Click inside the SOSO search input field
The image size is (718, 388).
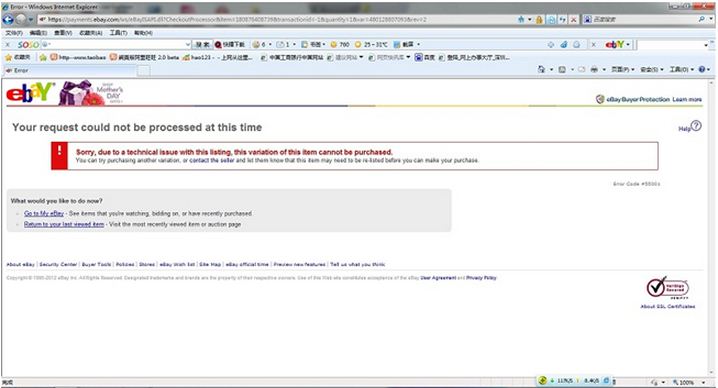(117, 44)
